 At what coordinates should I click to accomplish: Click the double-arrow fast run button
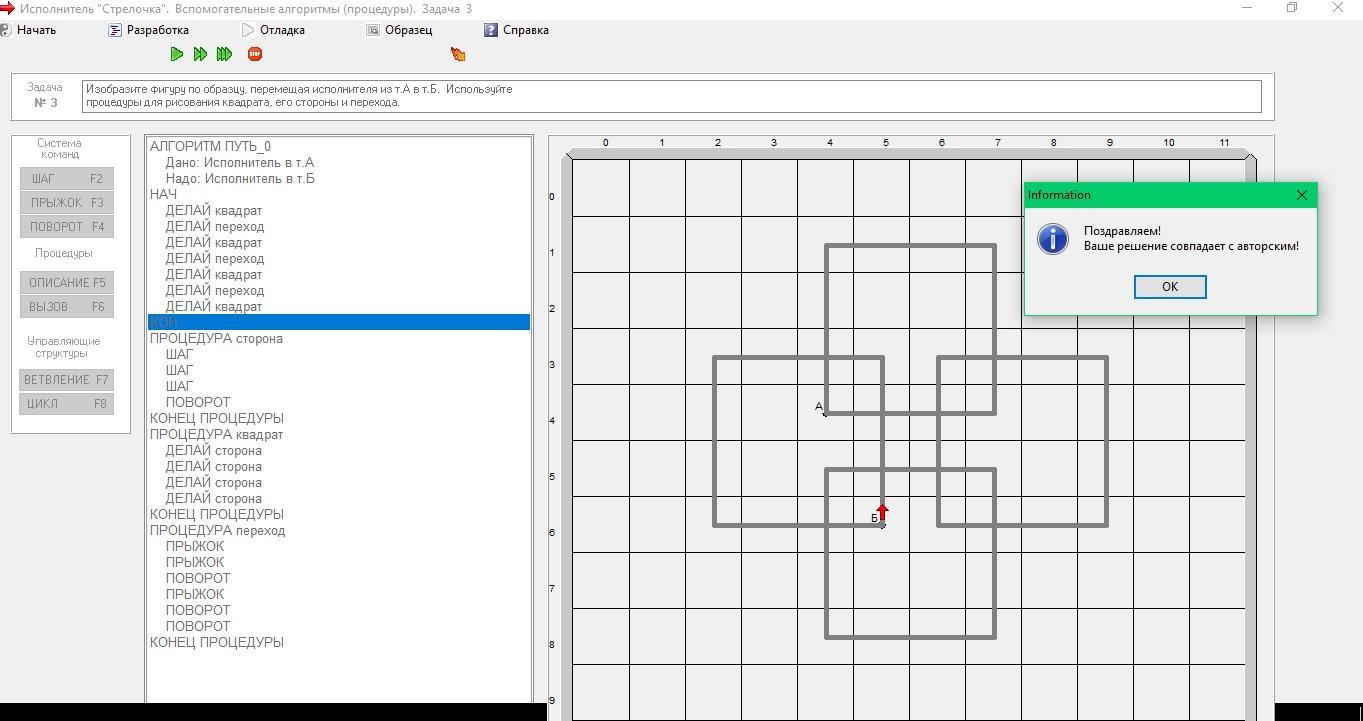[200, 54]
